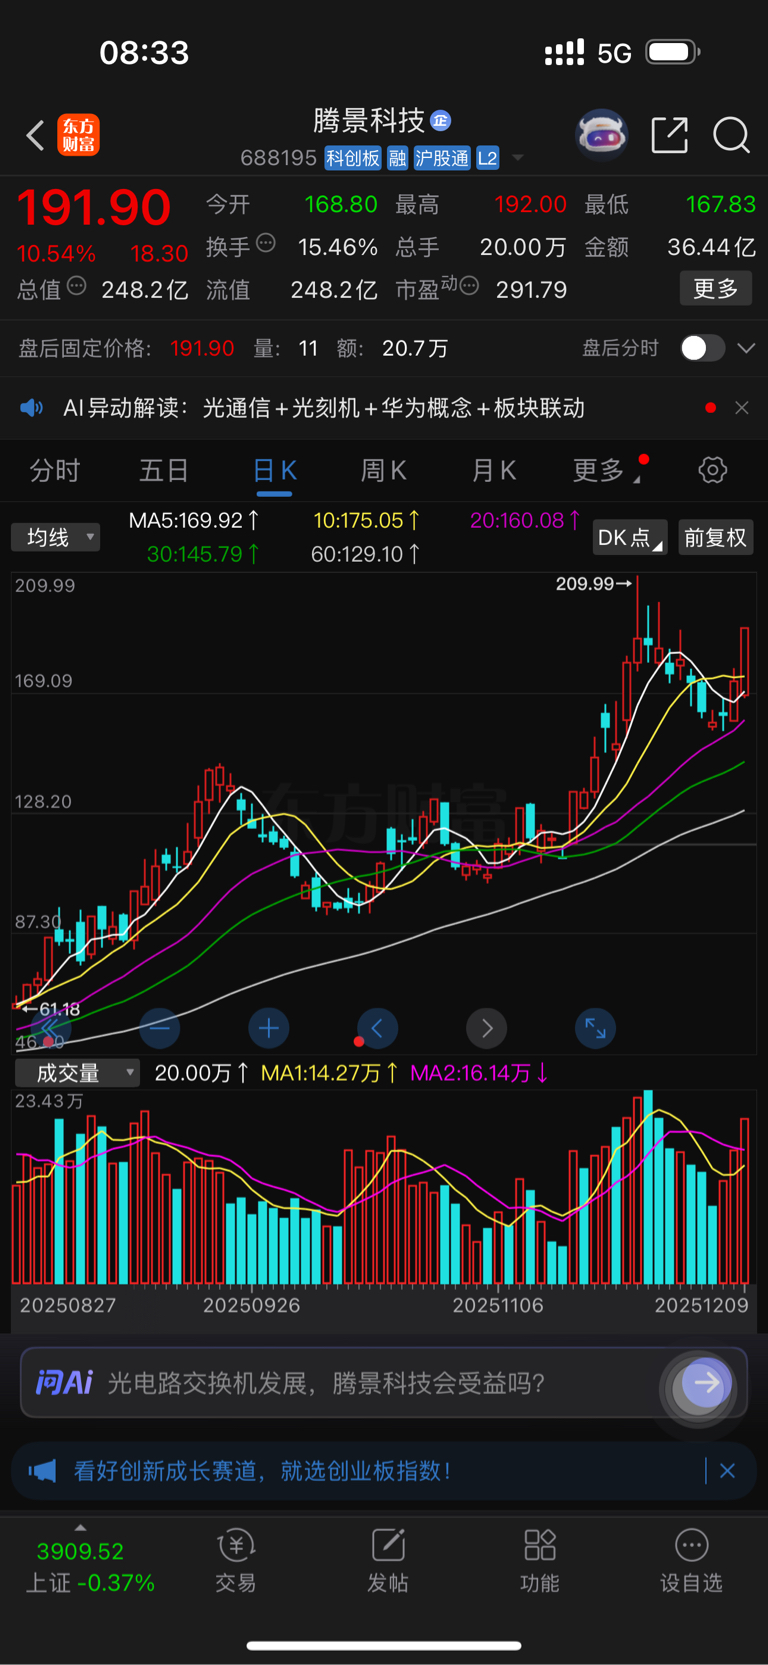Image resolution: width=768 pixels, height=1665 pixels.
Task: Tap info icon next to 总值
Action: (76, 287)
